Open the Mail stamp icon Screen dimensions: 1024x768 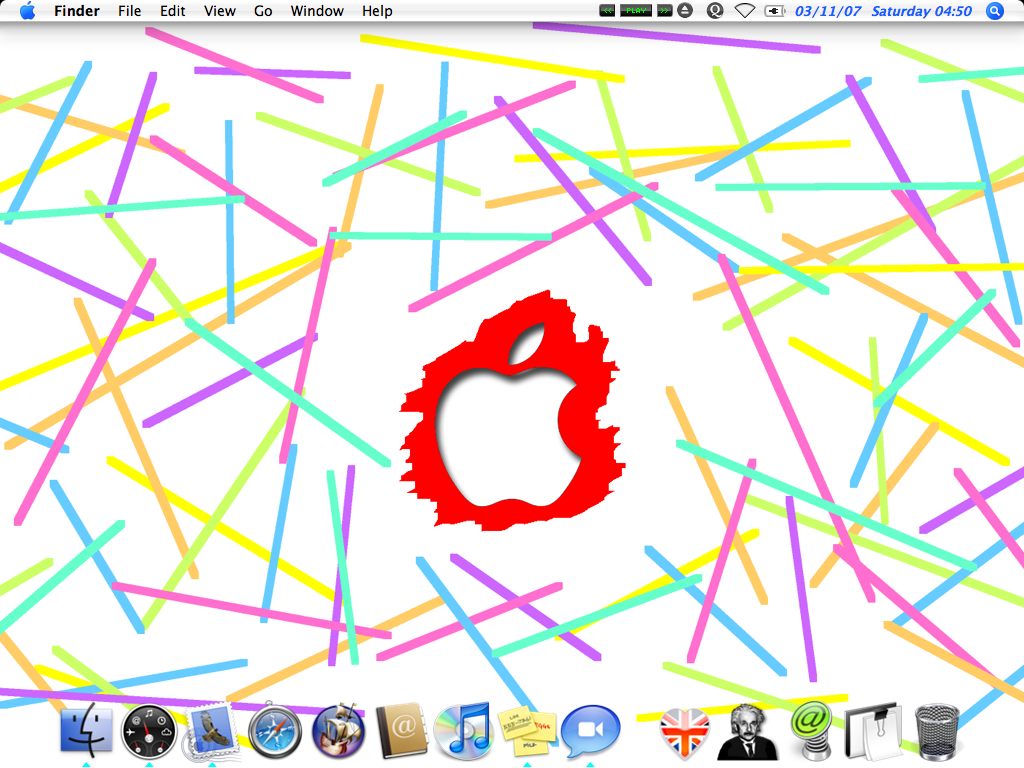point(212,731)
